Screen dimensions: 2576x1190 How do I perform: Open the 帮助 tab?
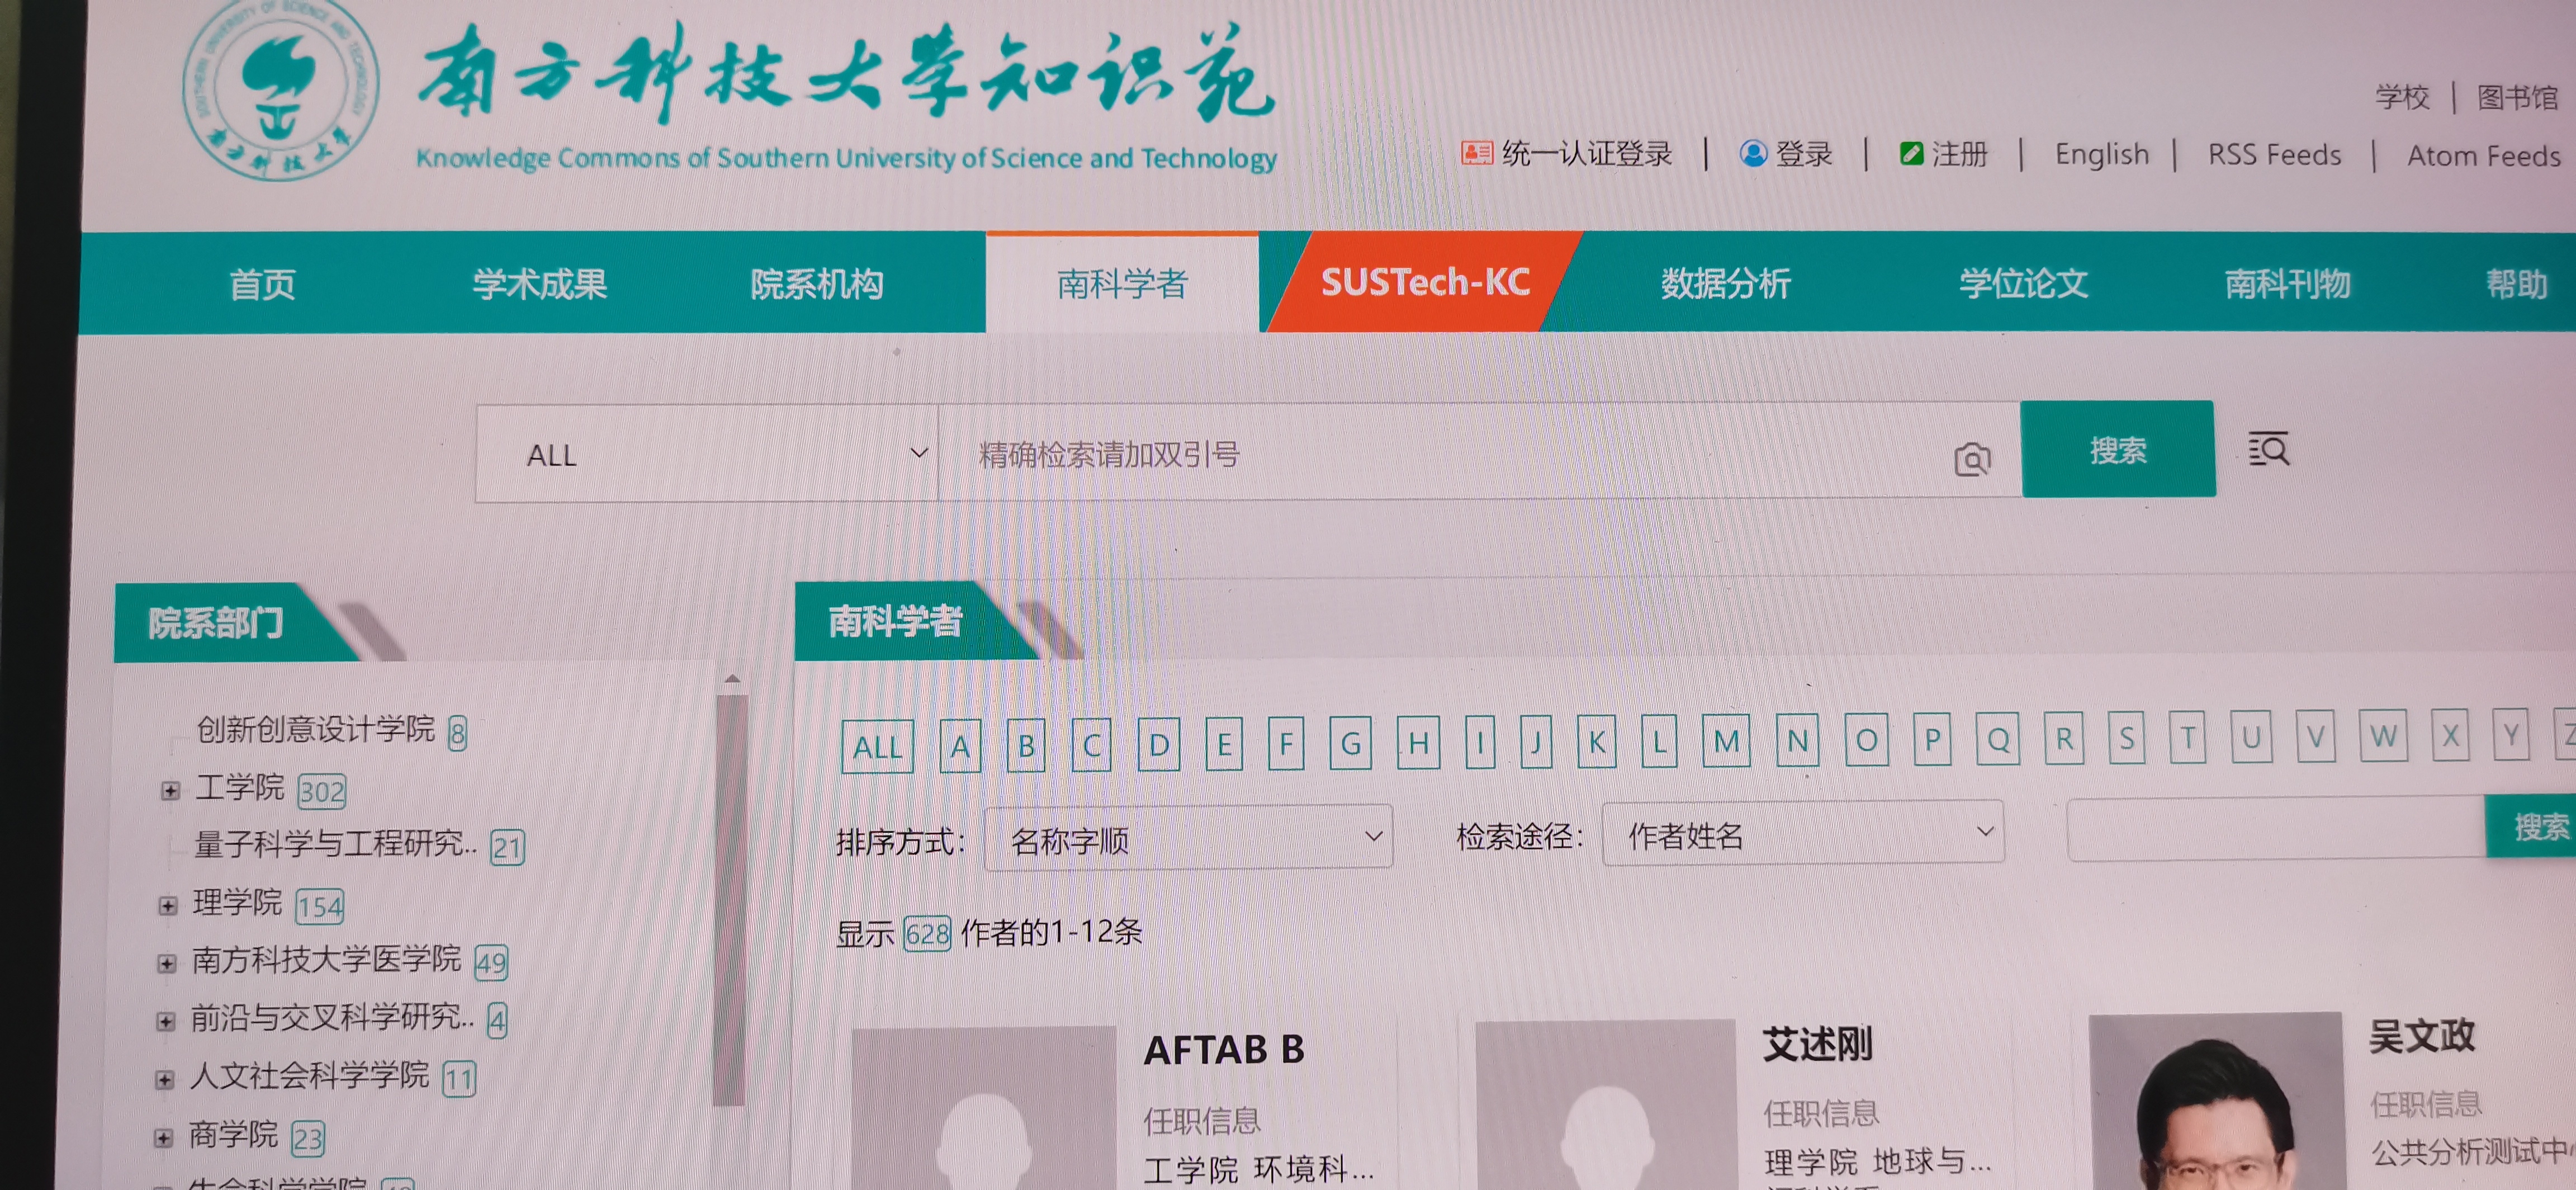click(2517, 284)
